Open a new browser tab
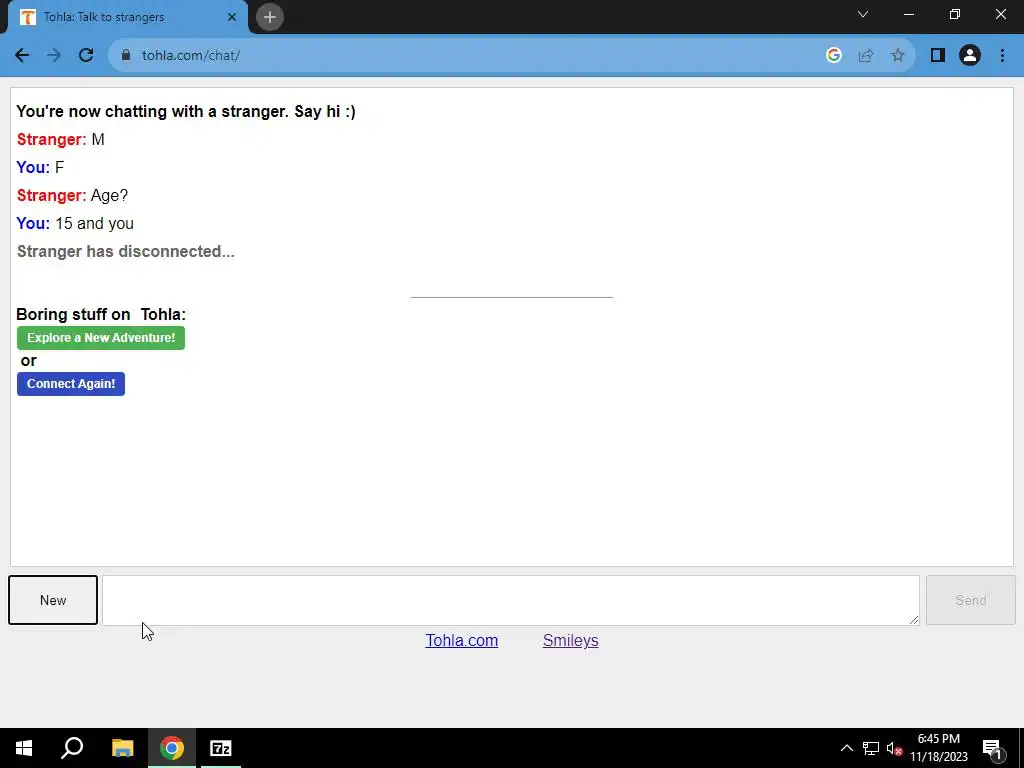Image resolution: width=1024 pixels, height=768 pixels. [270, 17]
